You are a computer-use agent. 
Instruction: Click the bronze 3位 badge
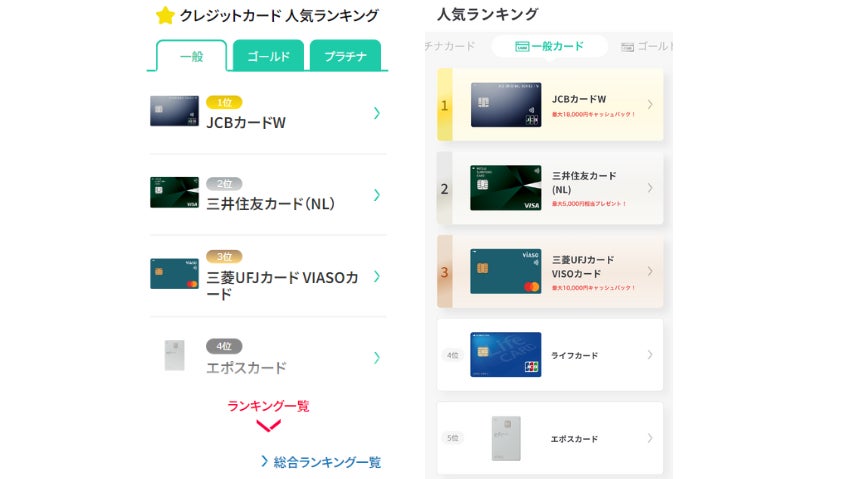(x=224, y=256)
